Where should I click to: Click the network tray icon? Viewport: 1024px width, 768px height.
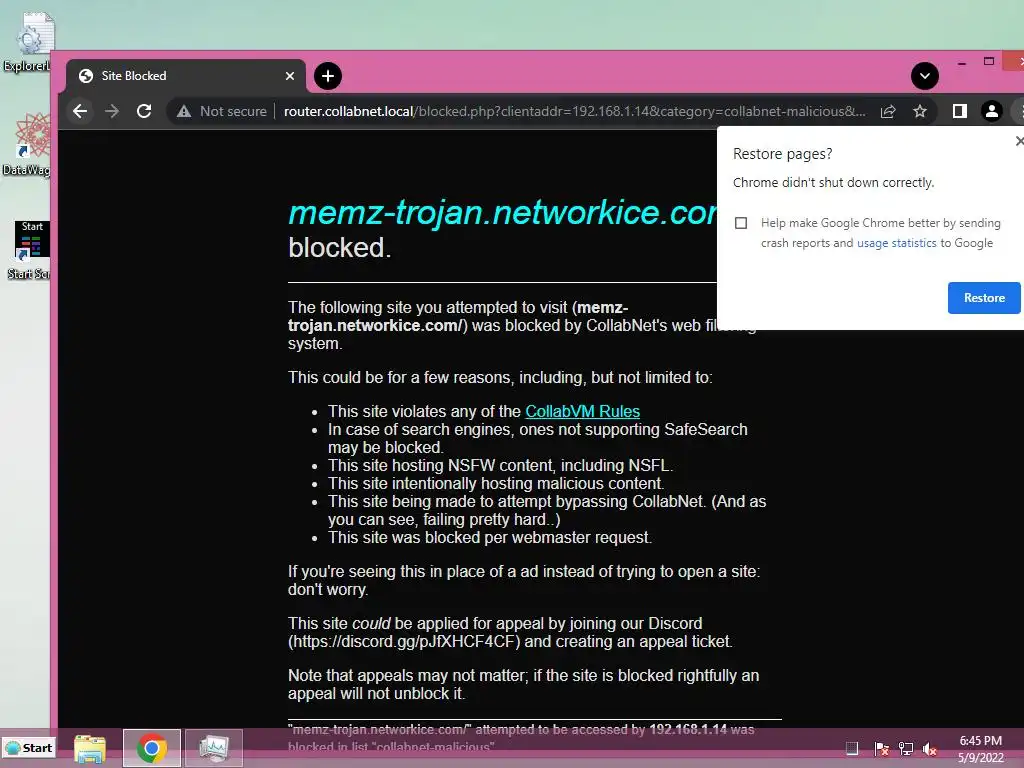click(x=906, y=748)
